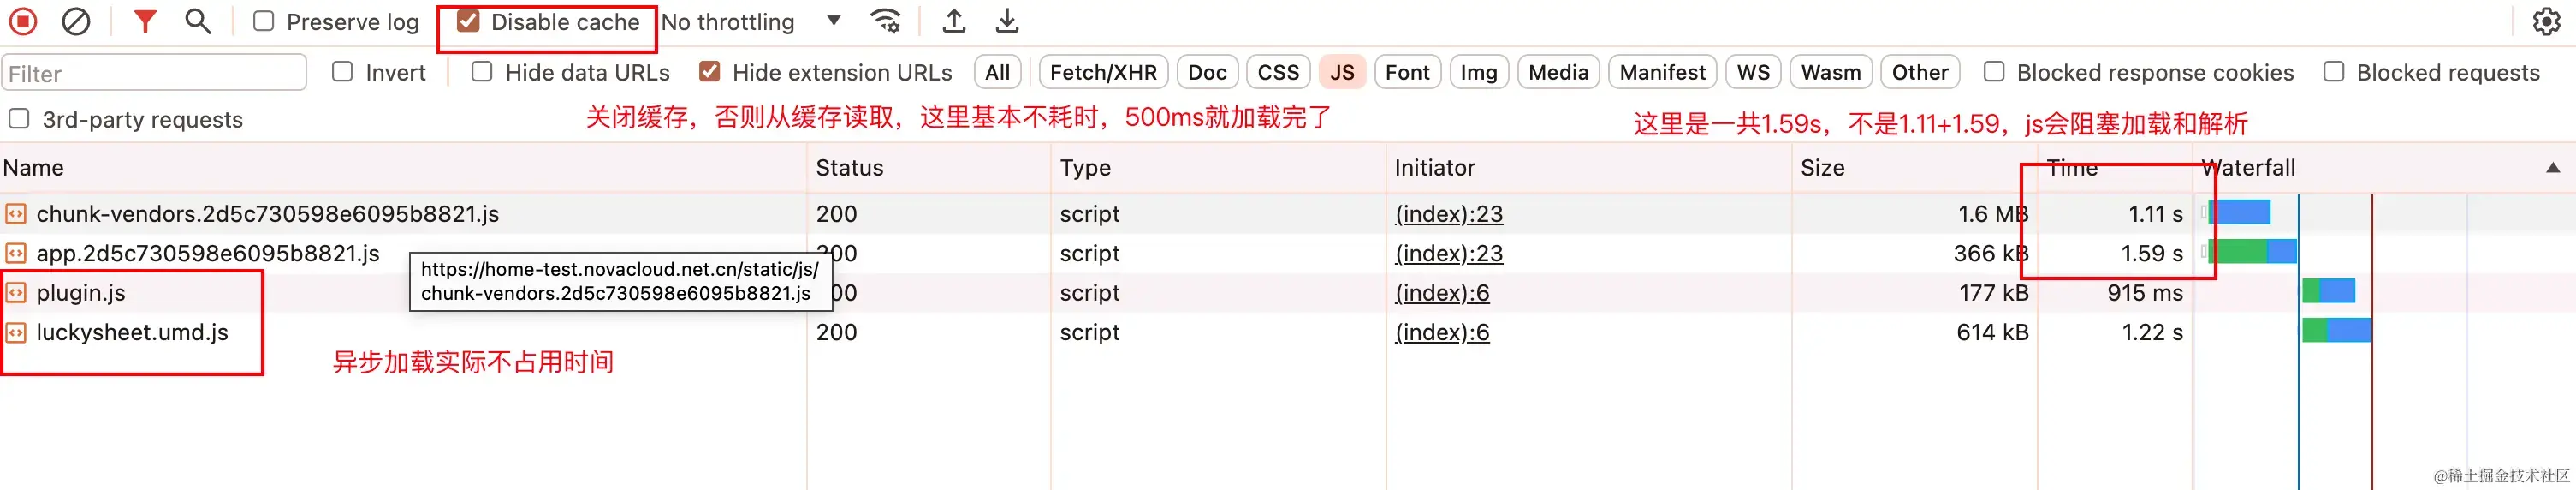This screenshot has height=490, width=2576.
Task: Import HAR file with upload arrow
Action: [954, 21]
